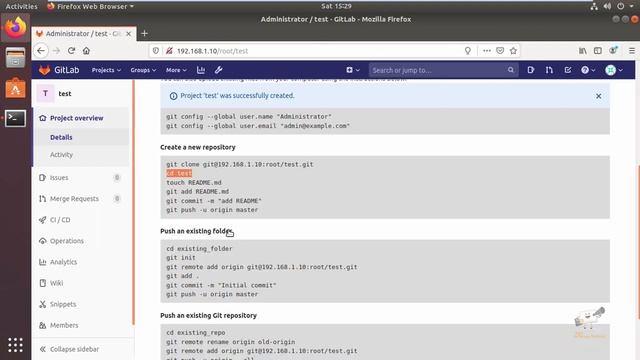Open the create new plus dropdown
The height and width of the screenshot is (360, 640).
[x=353, y=70]
